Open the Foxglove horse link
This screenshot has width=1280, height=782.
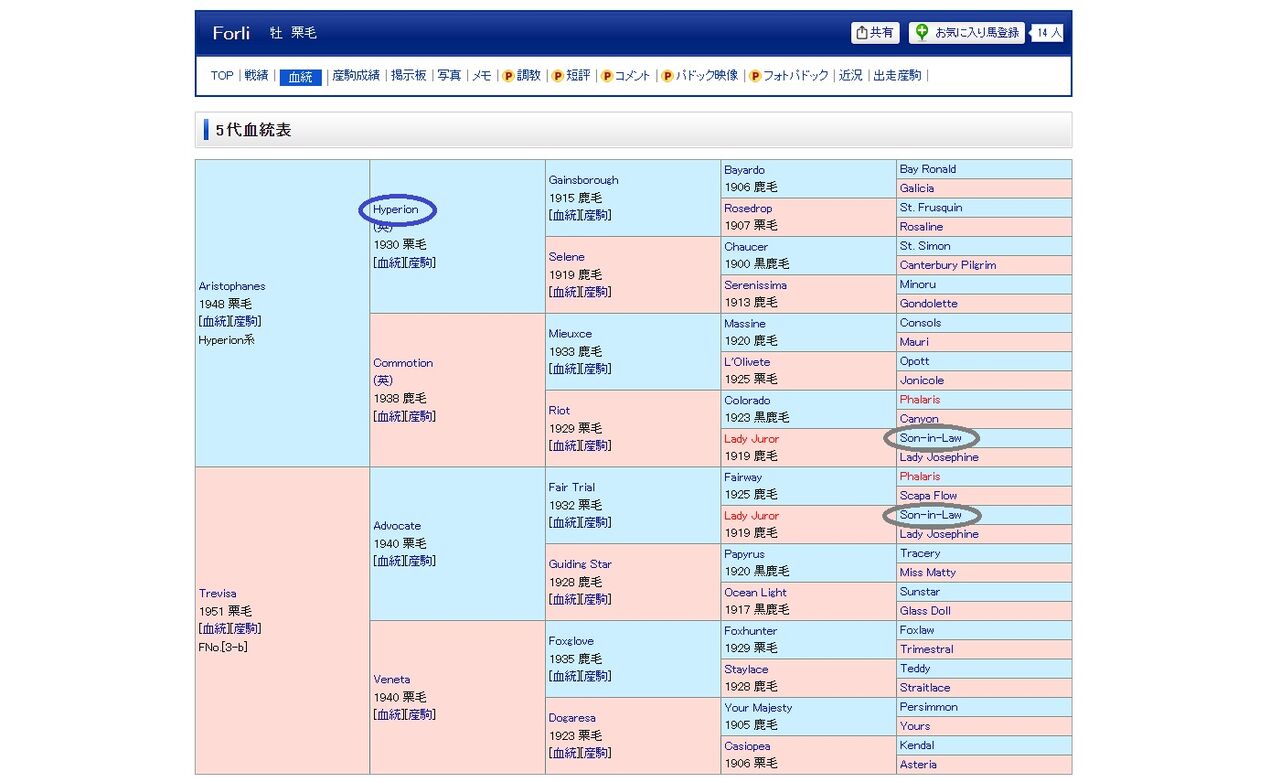(x=571, y=641)
